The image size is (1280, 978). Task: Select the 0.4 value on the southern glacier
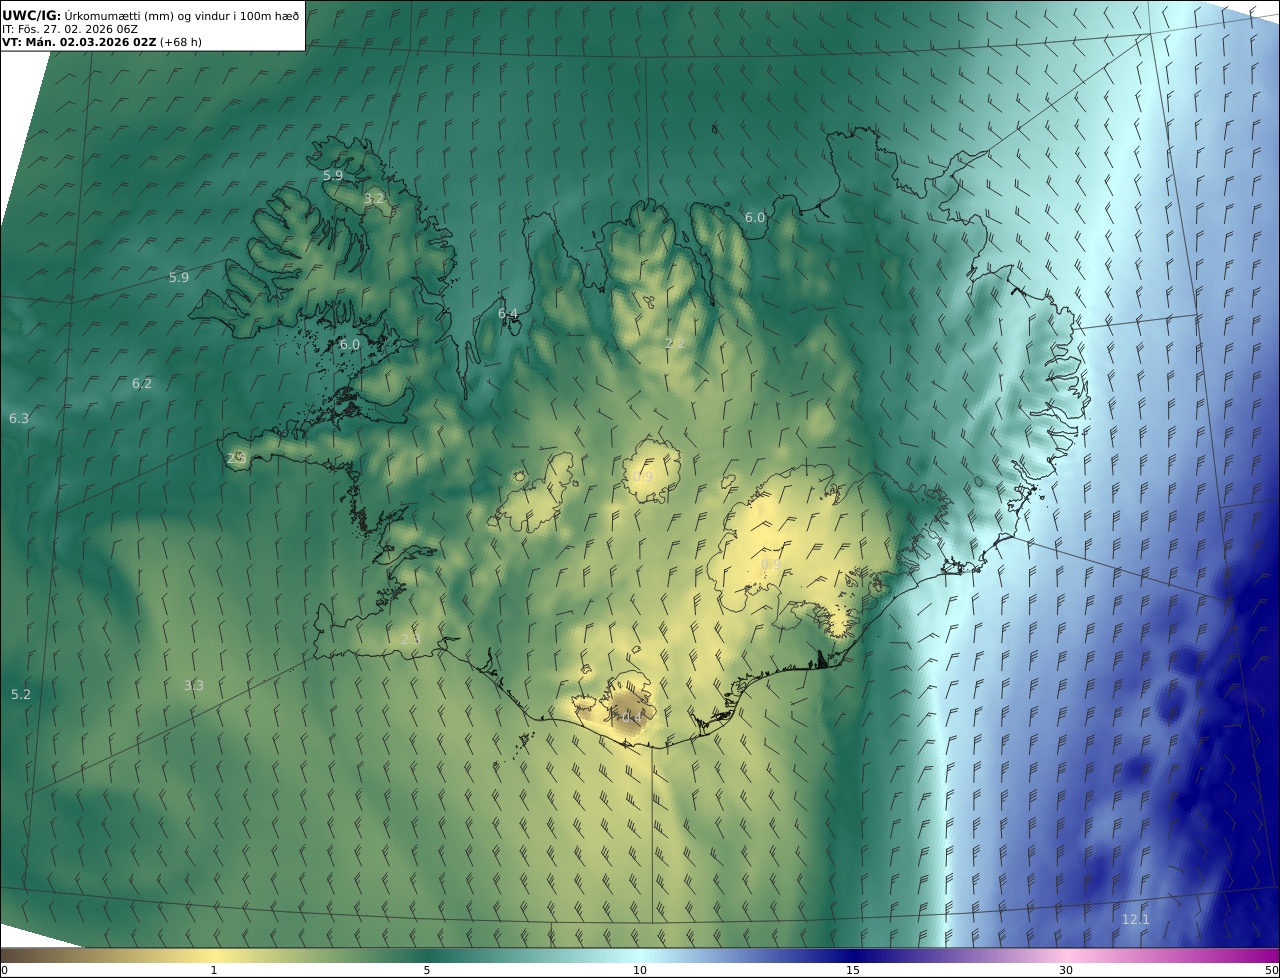(x=632, y=717)
